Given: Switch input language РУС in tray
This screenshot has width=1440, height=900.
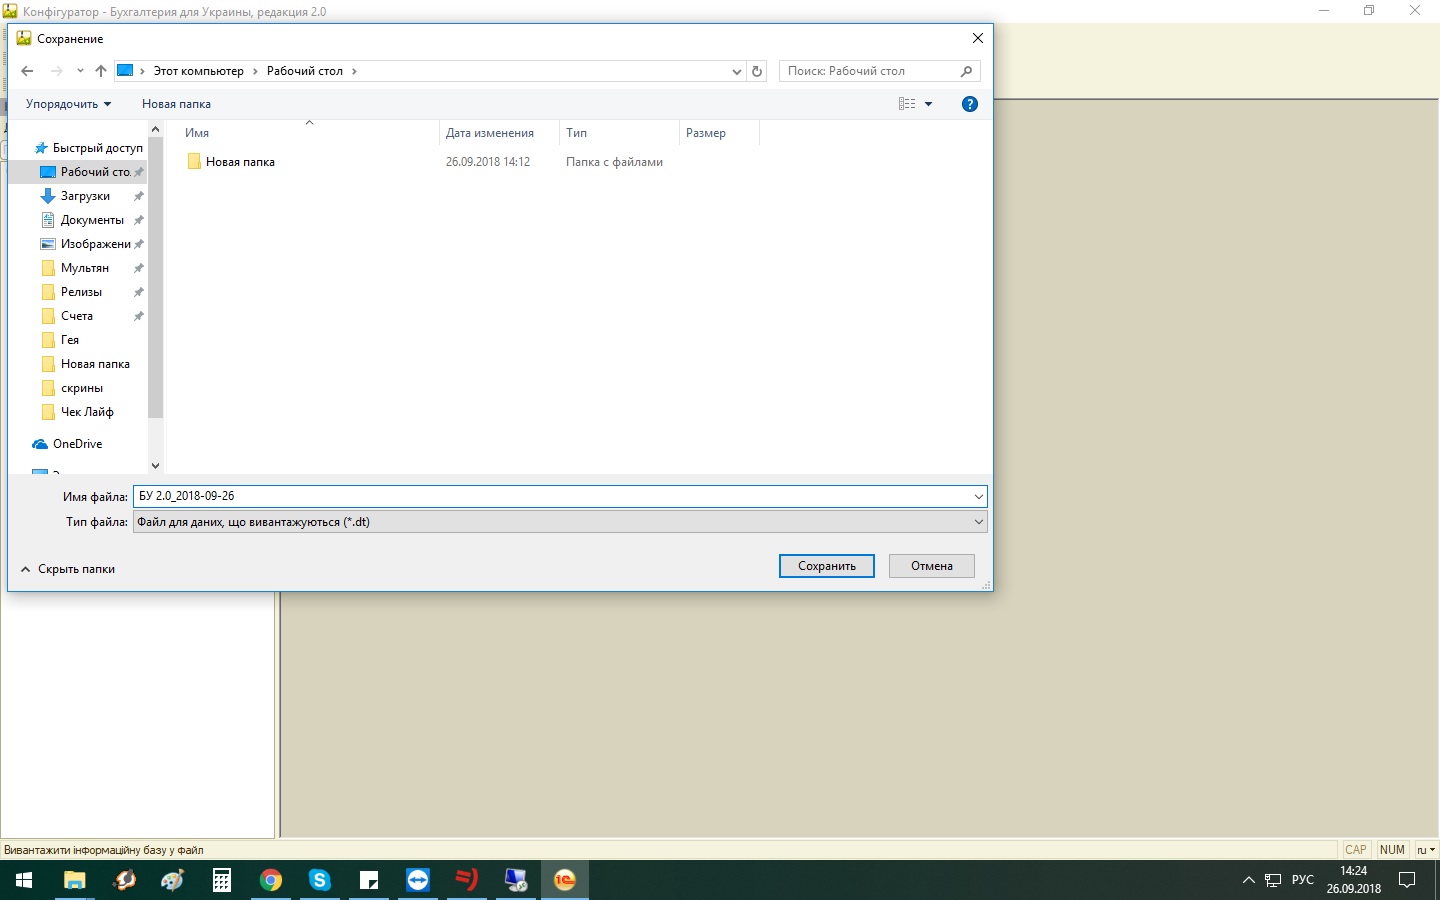Looking at the screenshot, I should (1303, 880).
